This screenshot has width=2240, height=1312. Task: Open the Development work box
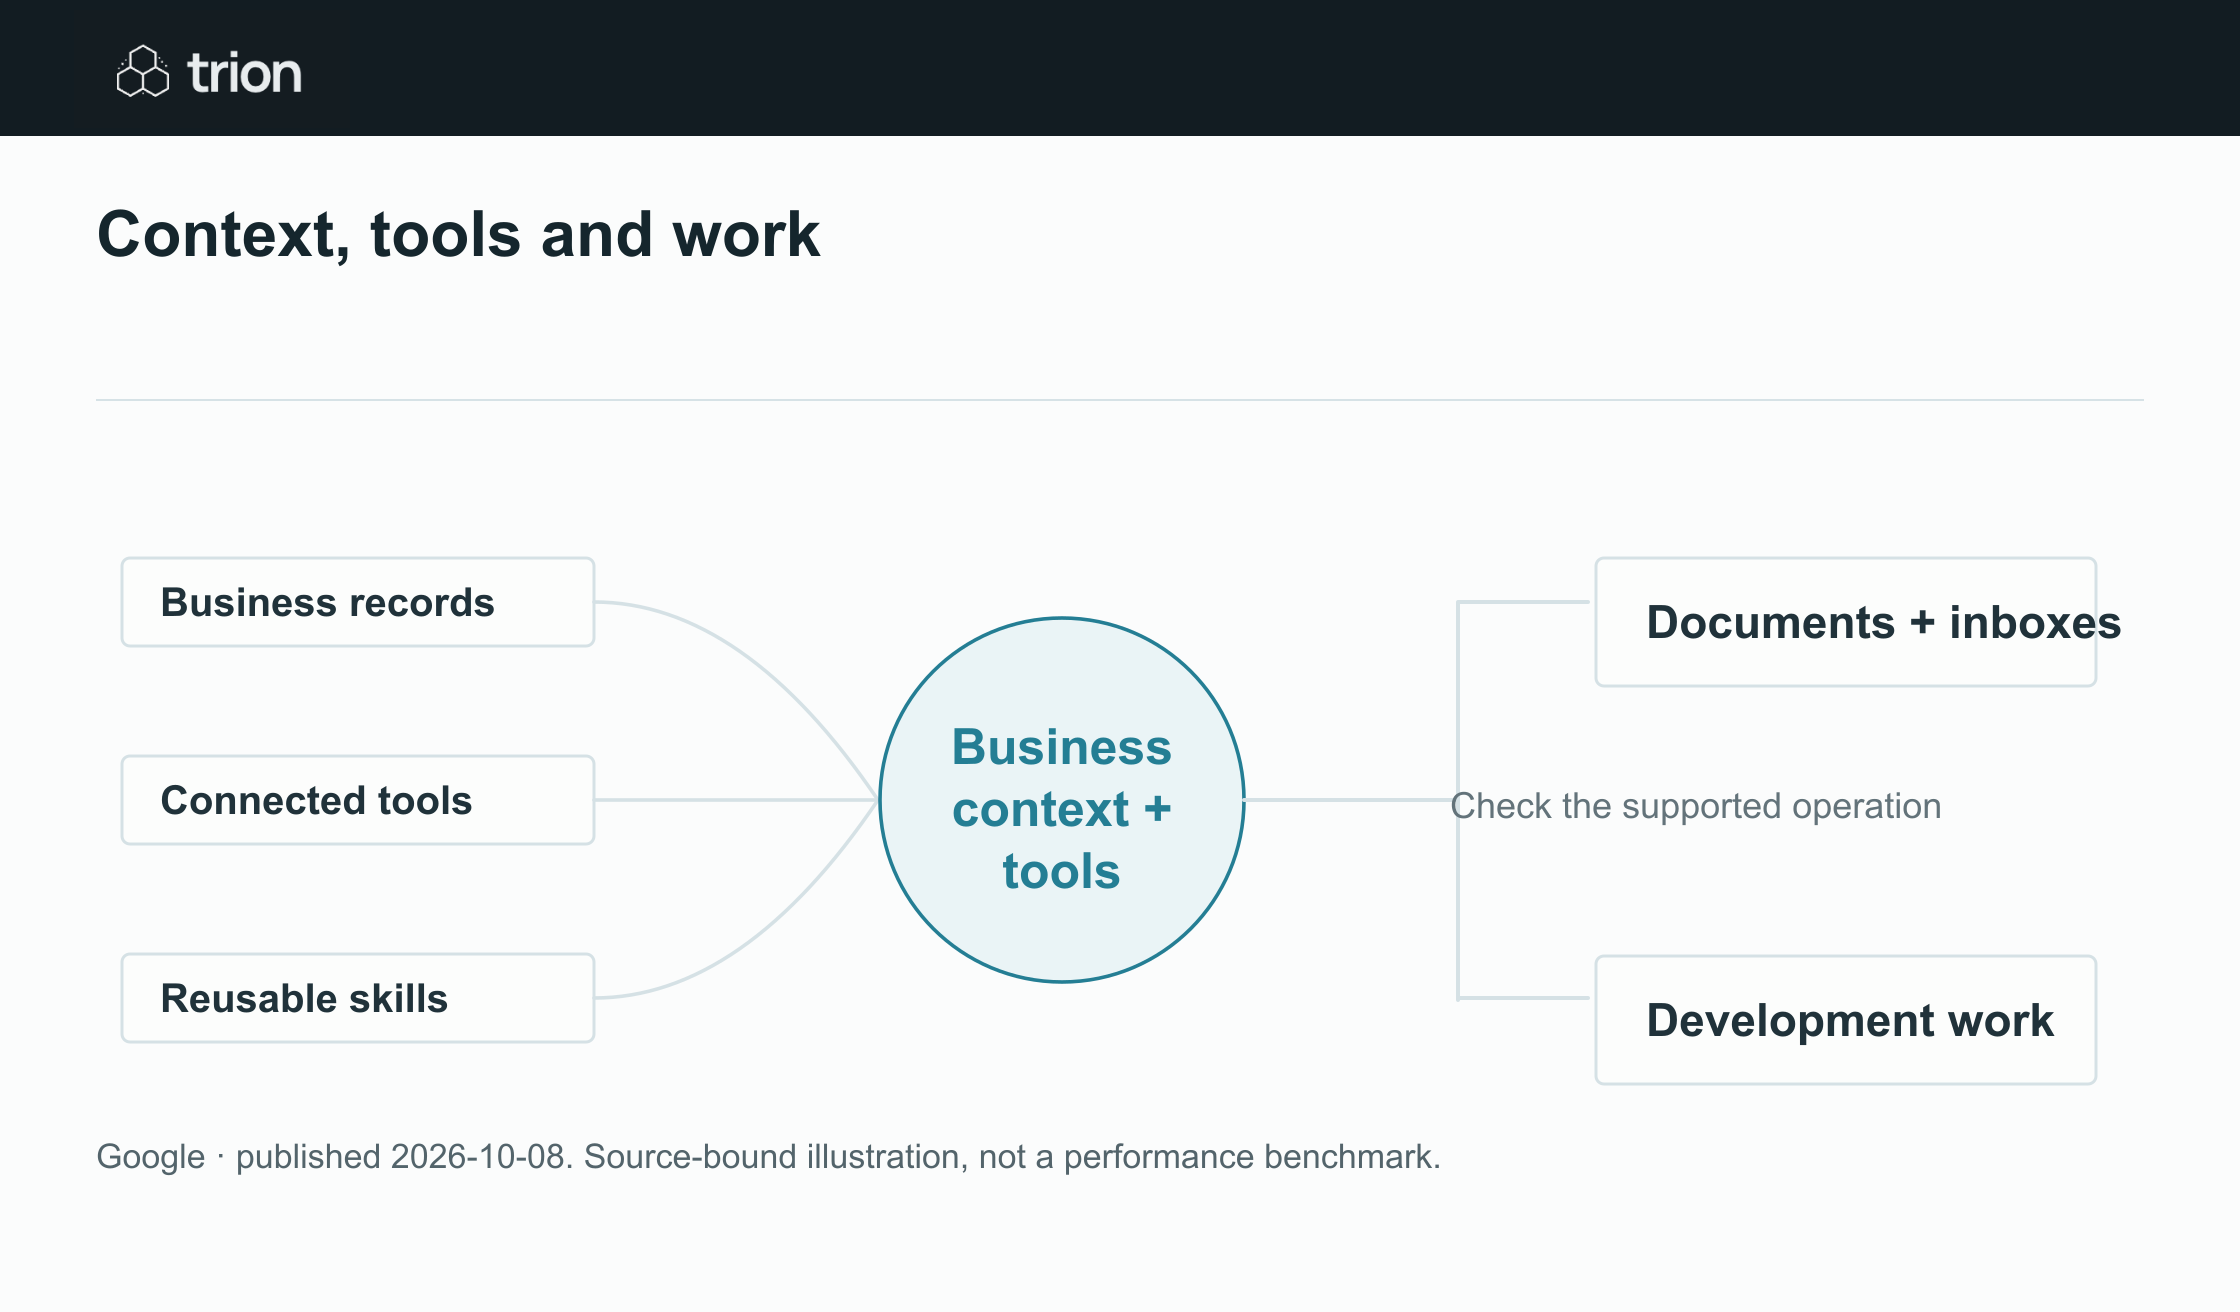coord(1846,1020)
